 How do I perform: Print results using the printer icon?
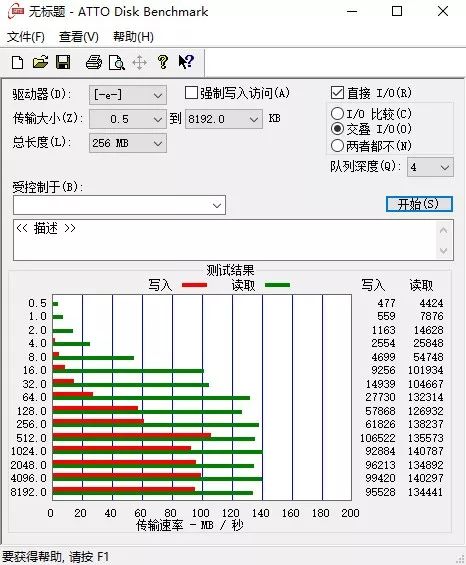(94, 62)
